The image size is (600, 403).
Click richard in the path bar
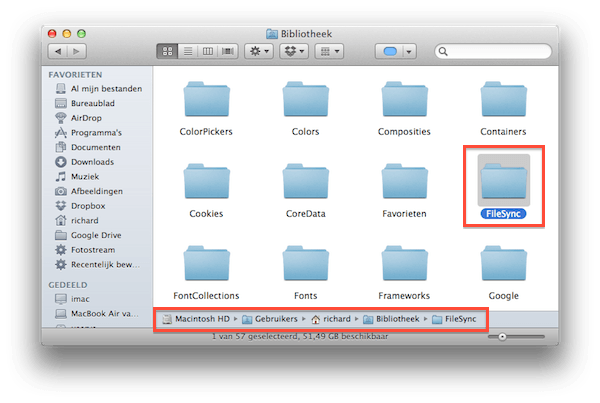(331, 319)
